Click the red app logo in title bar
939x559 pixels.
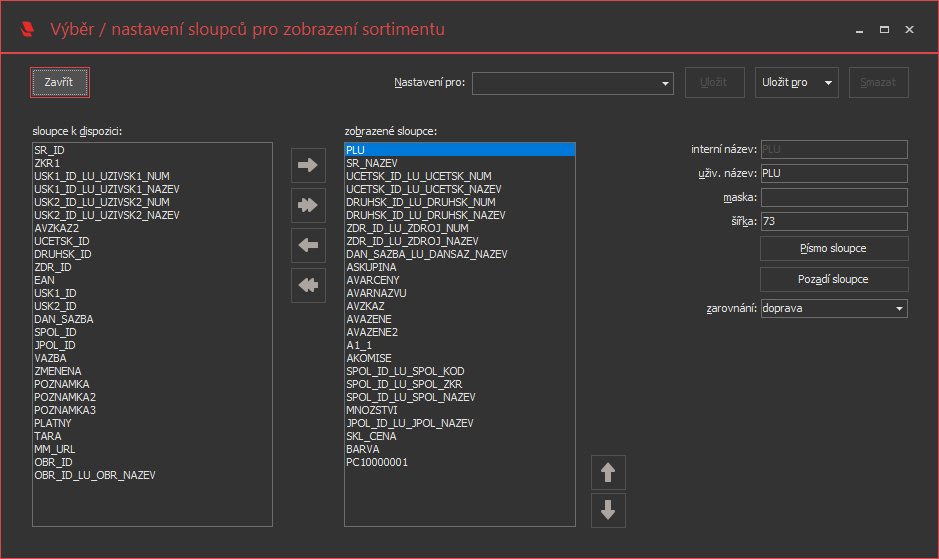(x=28, y=29)
